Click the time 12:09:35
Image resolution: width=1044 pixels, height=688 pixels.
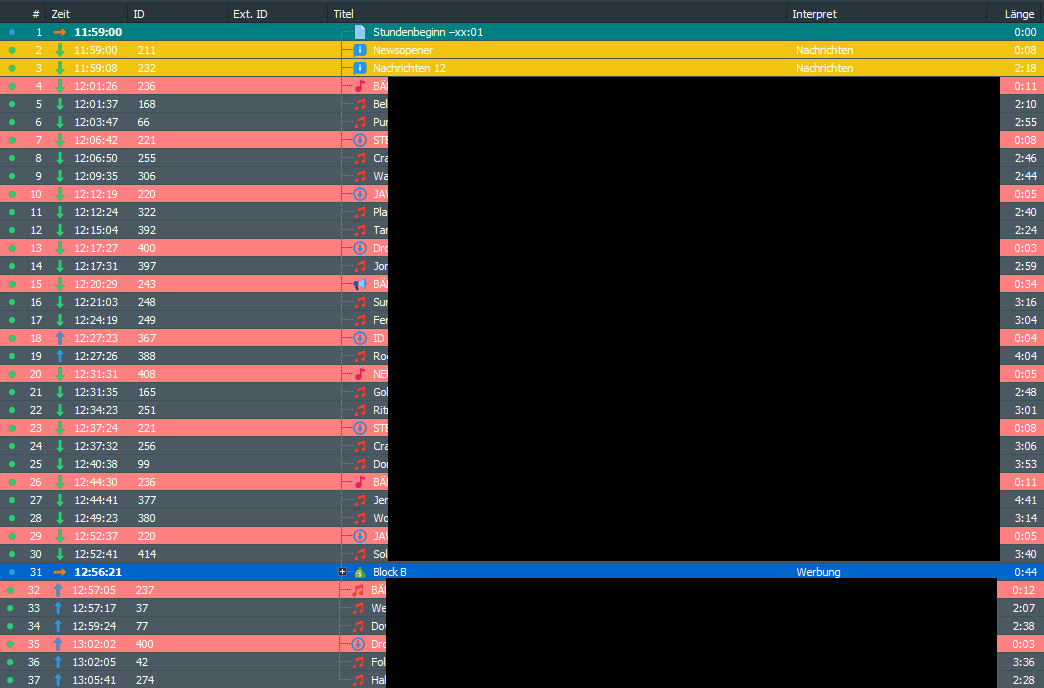tap(96, 176)
